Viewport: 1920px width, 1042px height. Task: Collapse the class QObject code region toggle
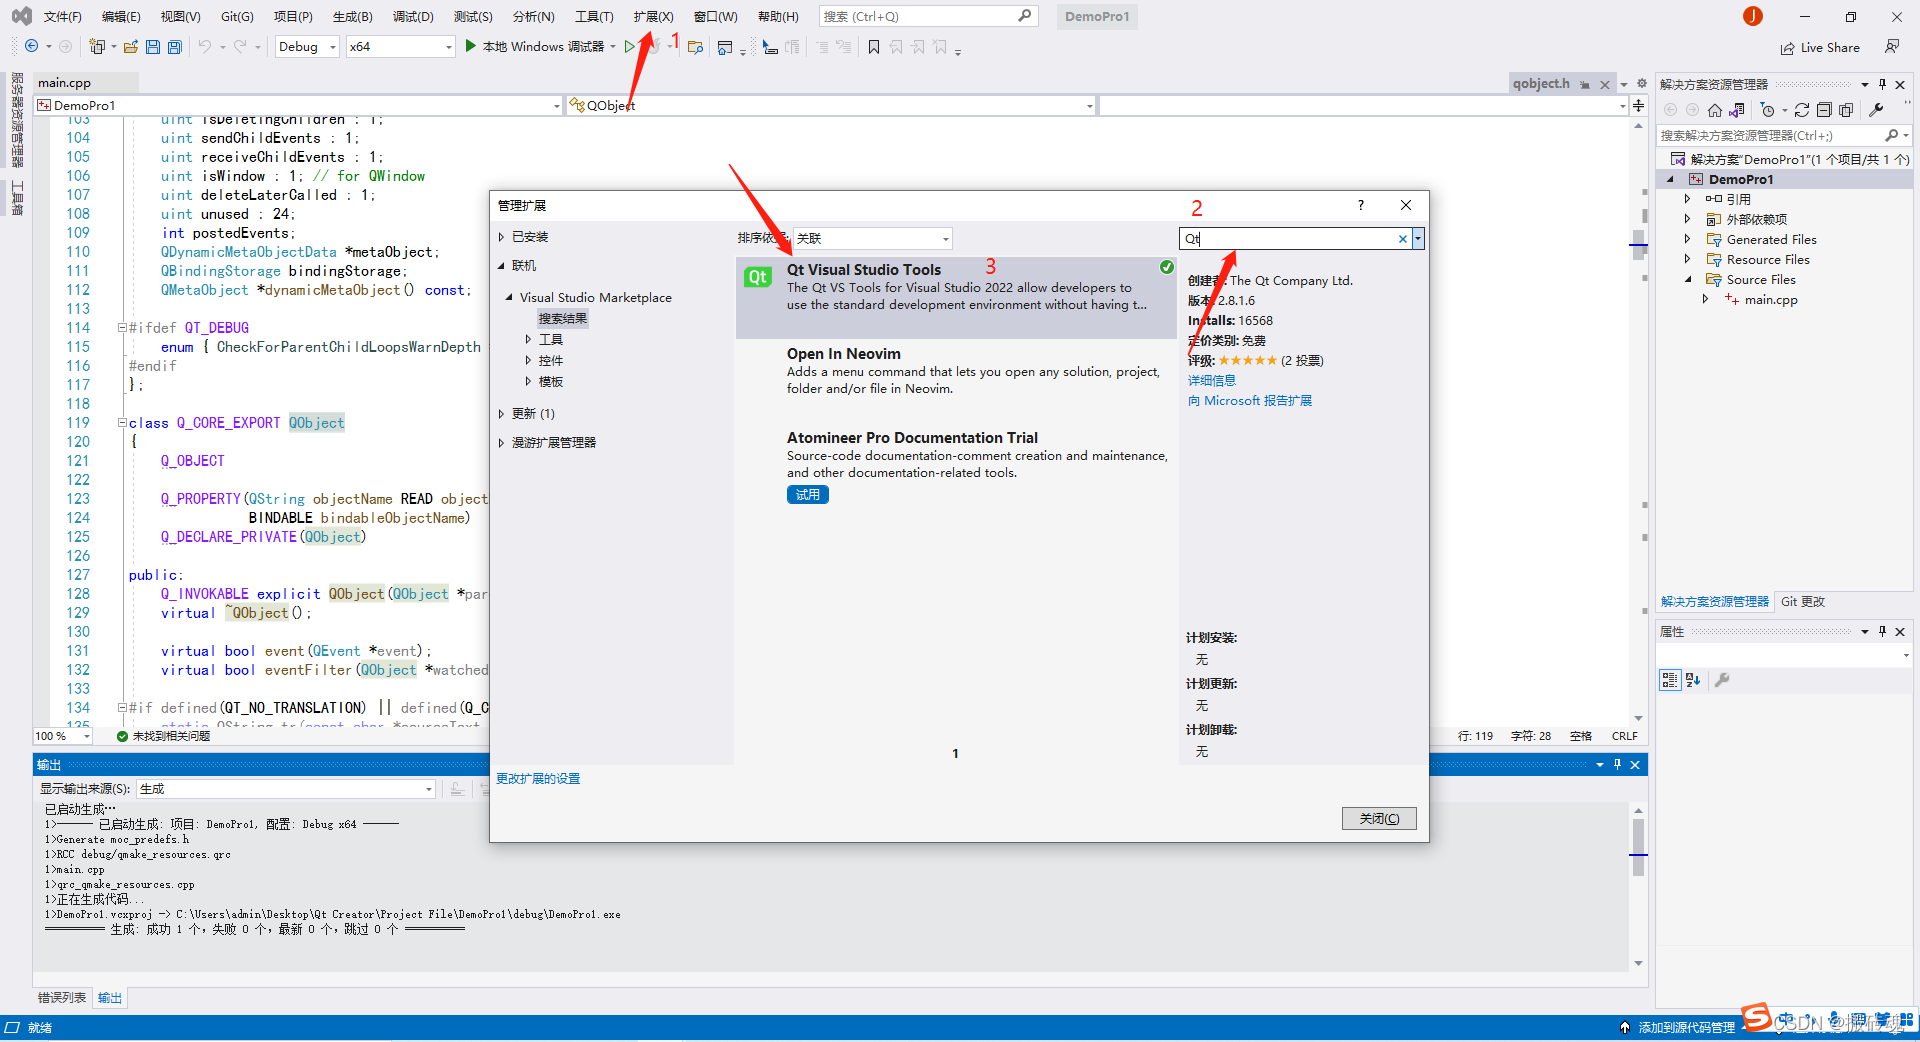point(122,422)
